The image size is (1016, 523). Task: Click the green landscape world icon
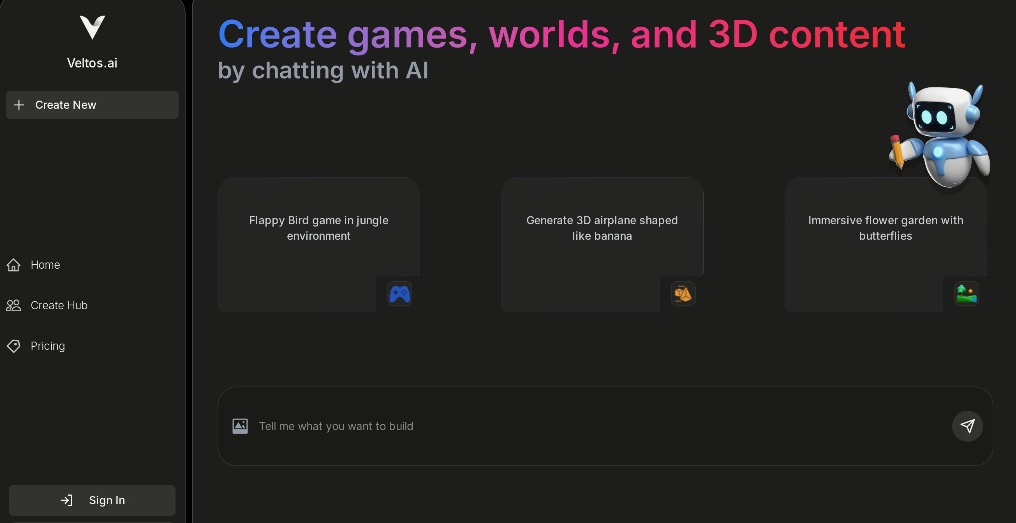coord(966,294)
